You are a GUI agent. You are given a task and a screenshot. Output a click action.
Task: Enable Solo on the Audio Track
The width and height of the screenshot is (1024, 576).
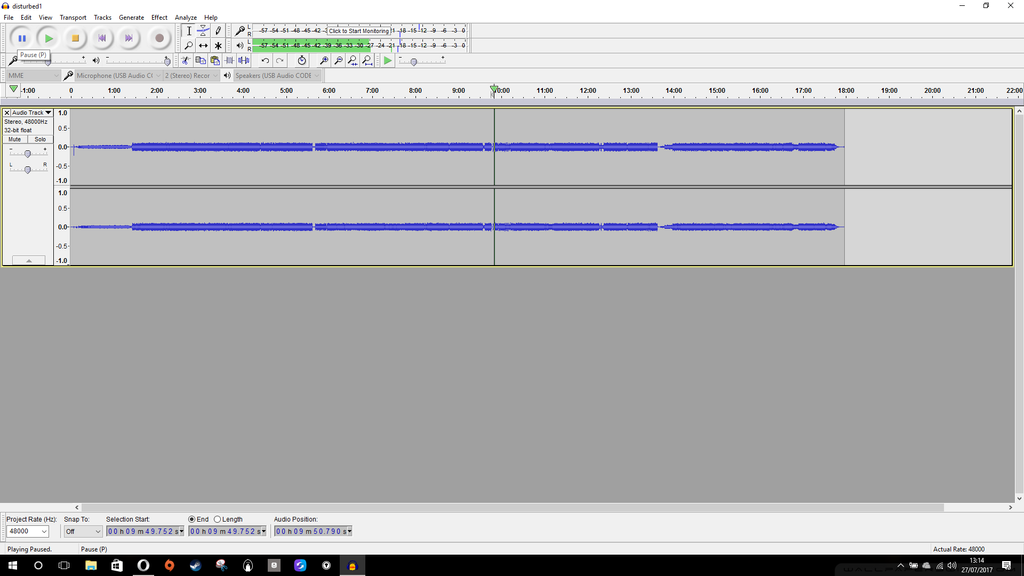pyautogui.click(x=39, y=139)
